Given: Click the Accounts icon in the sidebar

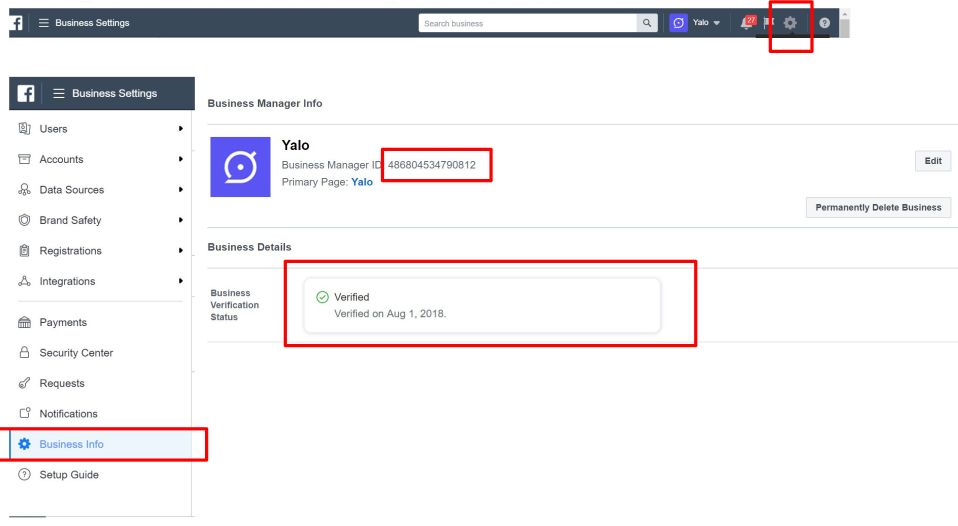Looking at the screenshot, I should point(24,159).
